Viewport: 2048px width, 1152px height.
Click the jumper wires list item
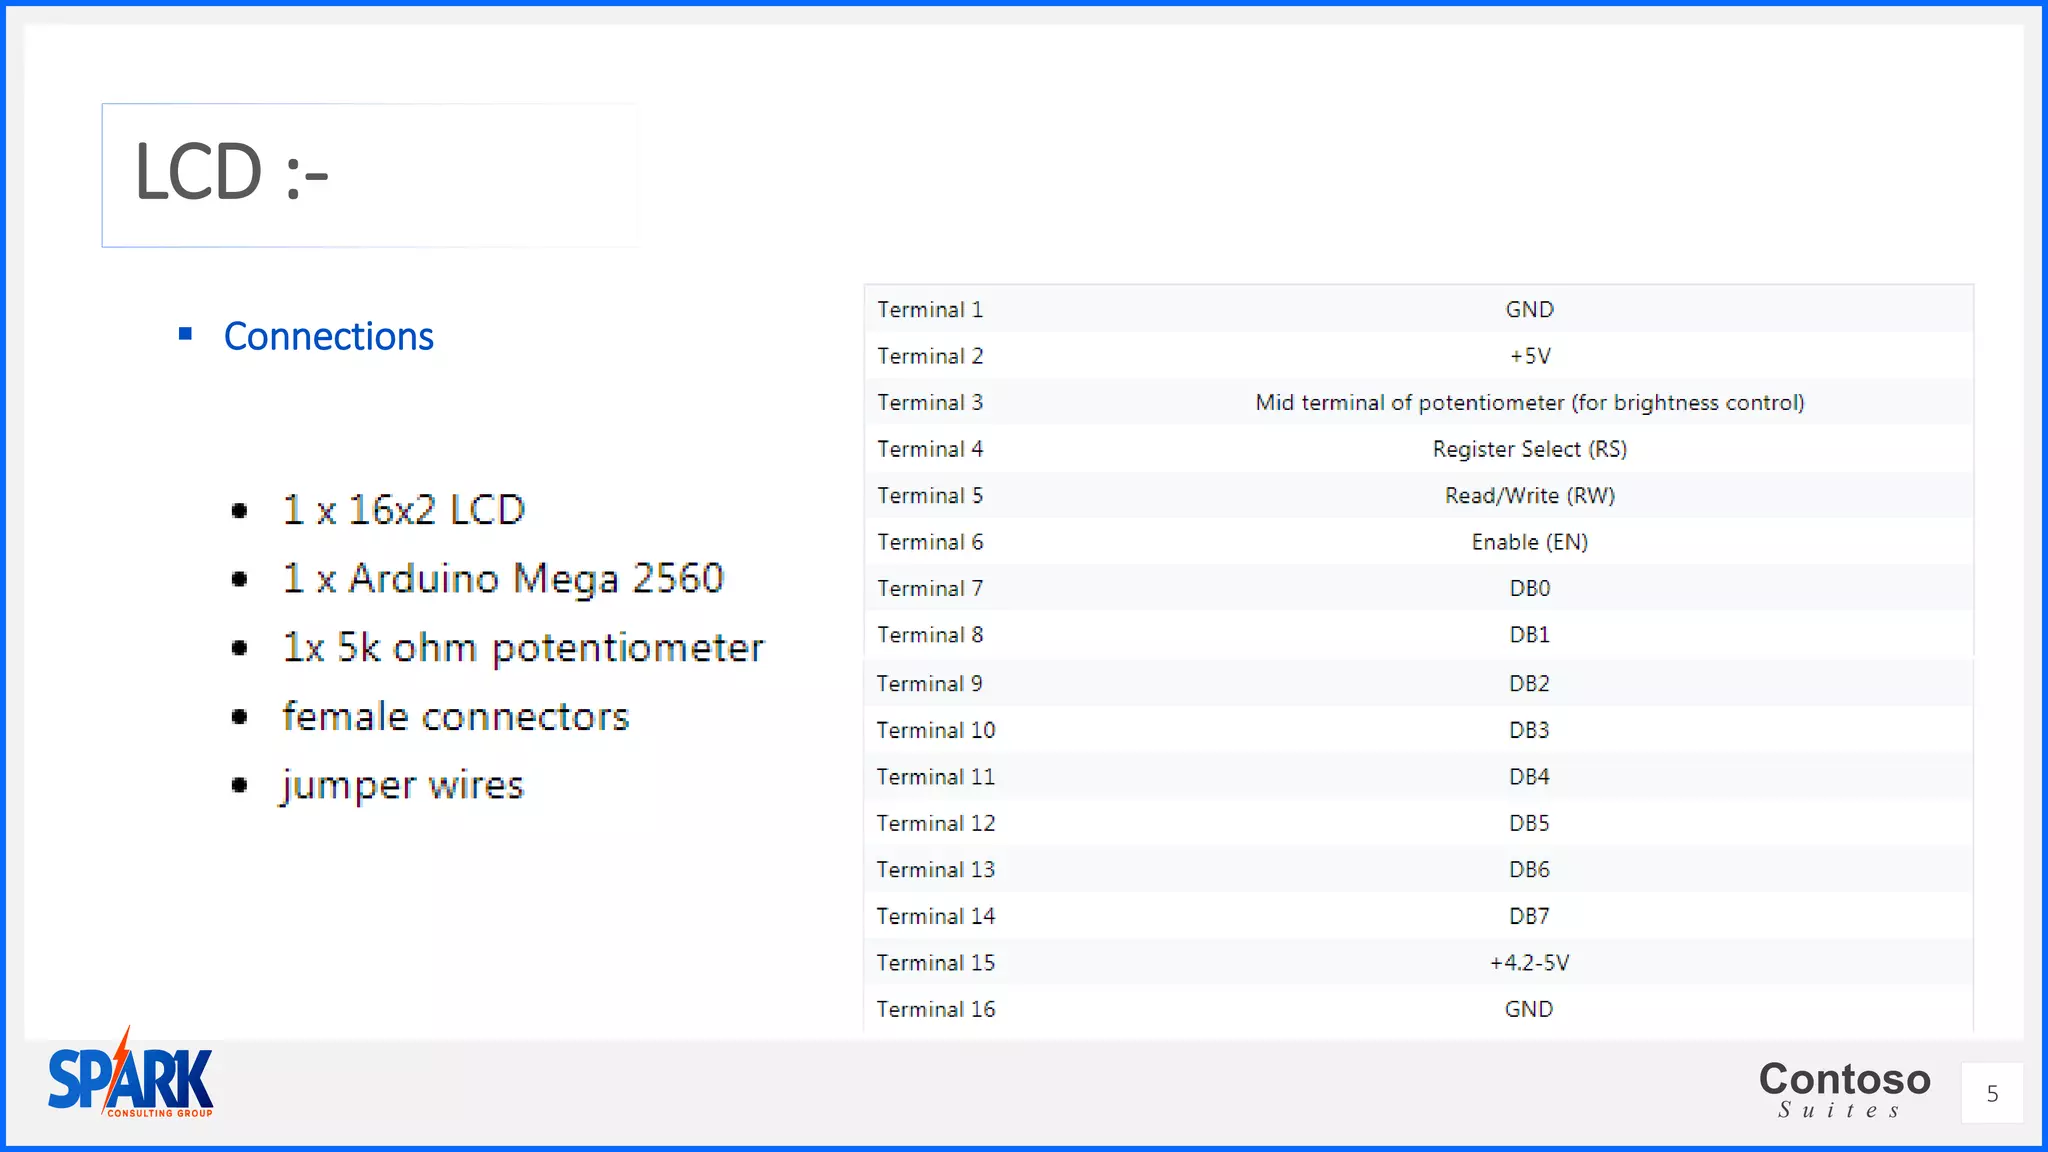point(402,786)
